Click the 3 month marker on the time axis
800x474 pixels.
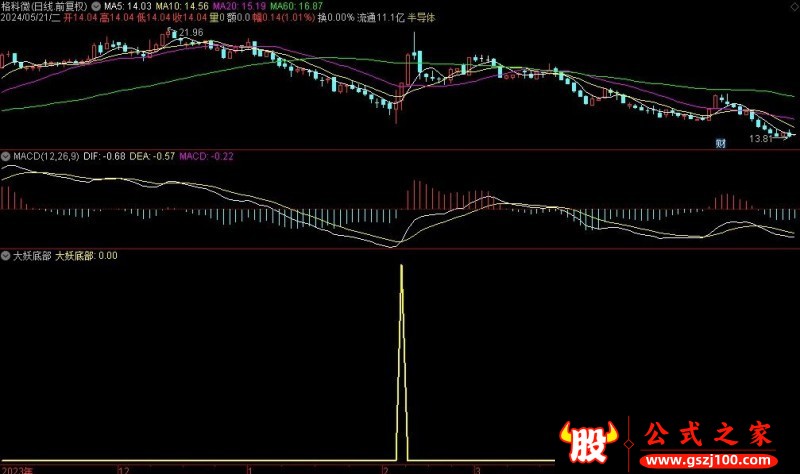[478, 470]
